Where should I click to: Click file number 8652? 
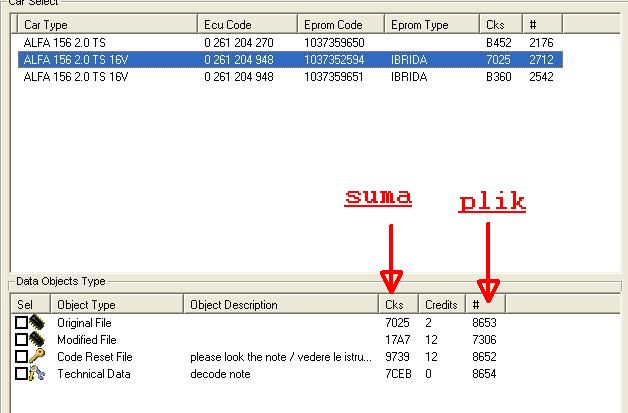(x=484, y=357)
